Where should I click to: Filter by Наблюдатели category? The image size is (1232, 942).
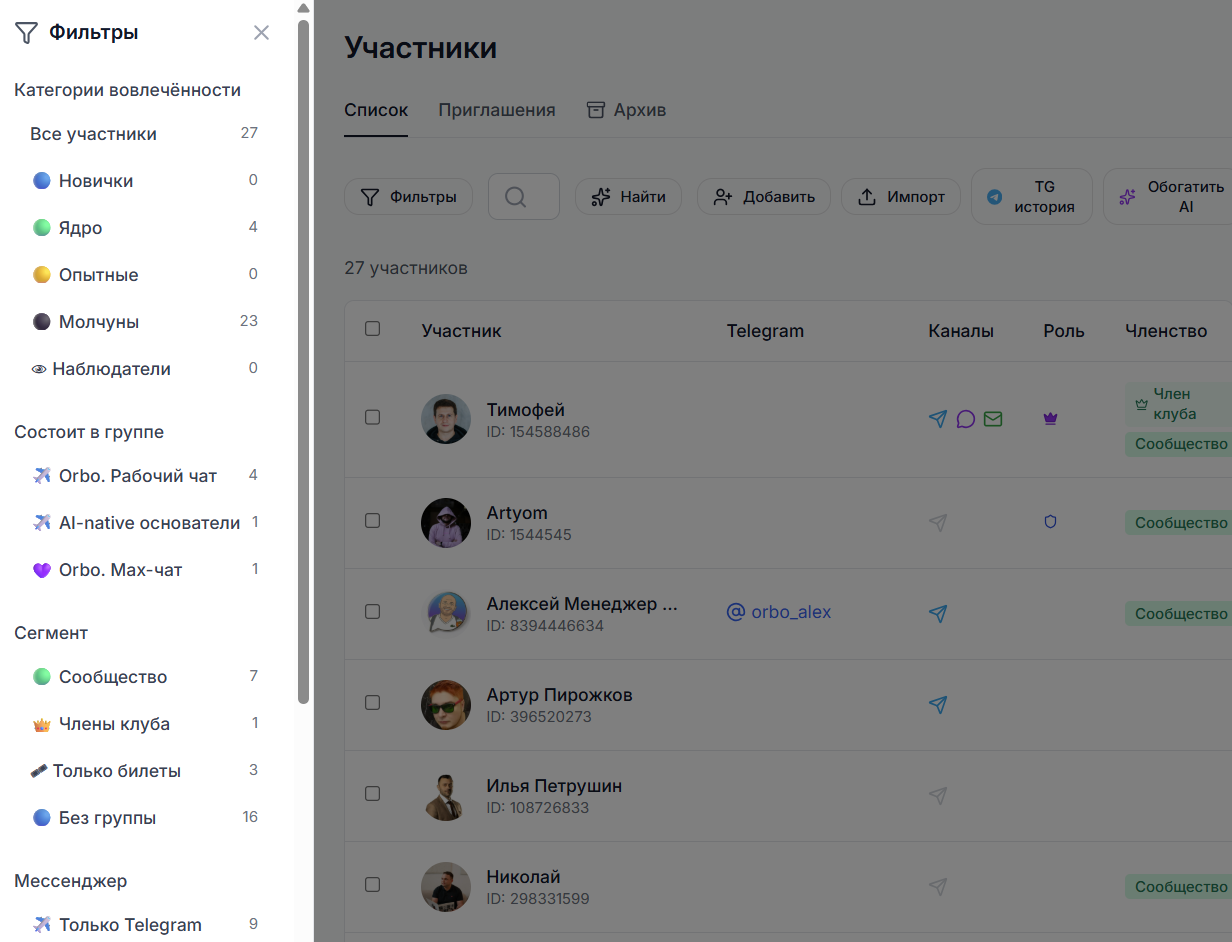[144, 369]
